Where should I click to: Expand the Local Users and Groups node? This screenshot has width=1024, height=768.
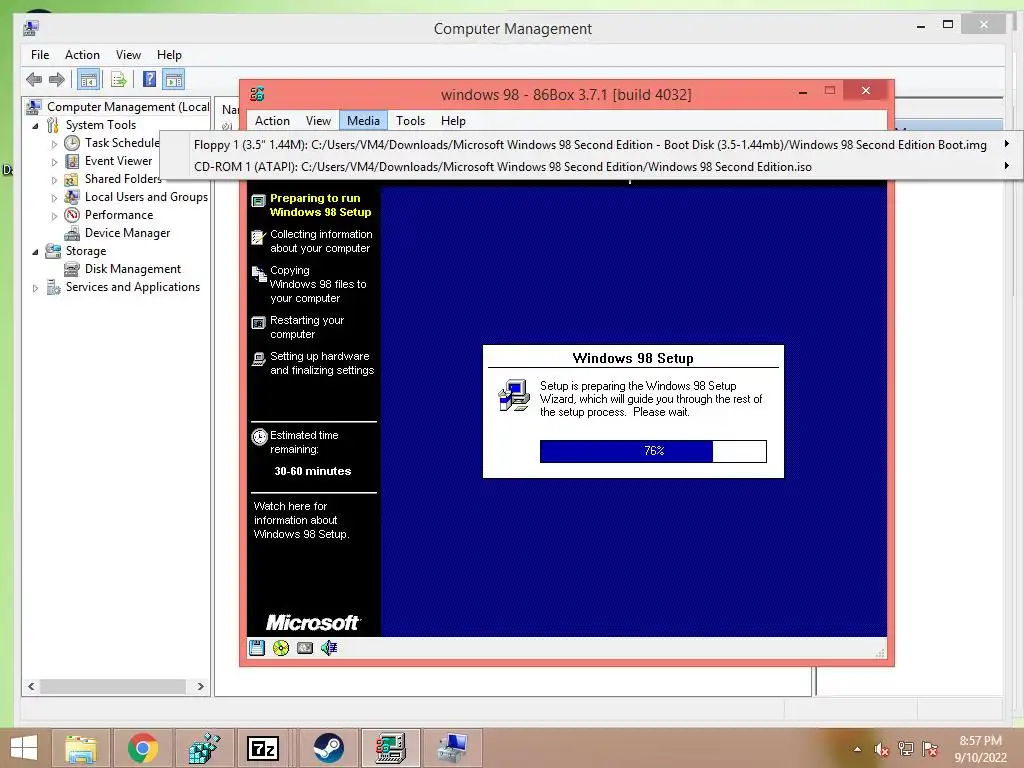click(54, 197)
